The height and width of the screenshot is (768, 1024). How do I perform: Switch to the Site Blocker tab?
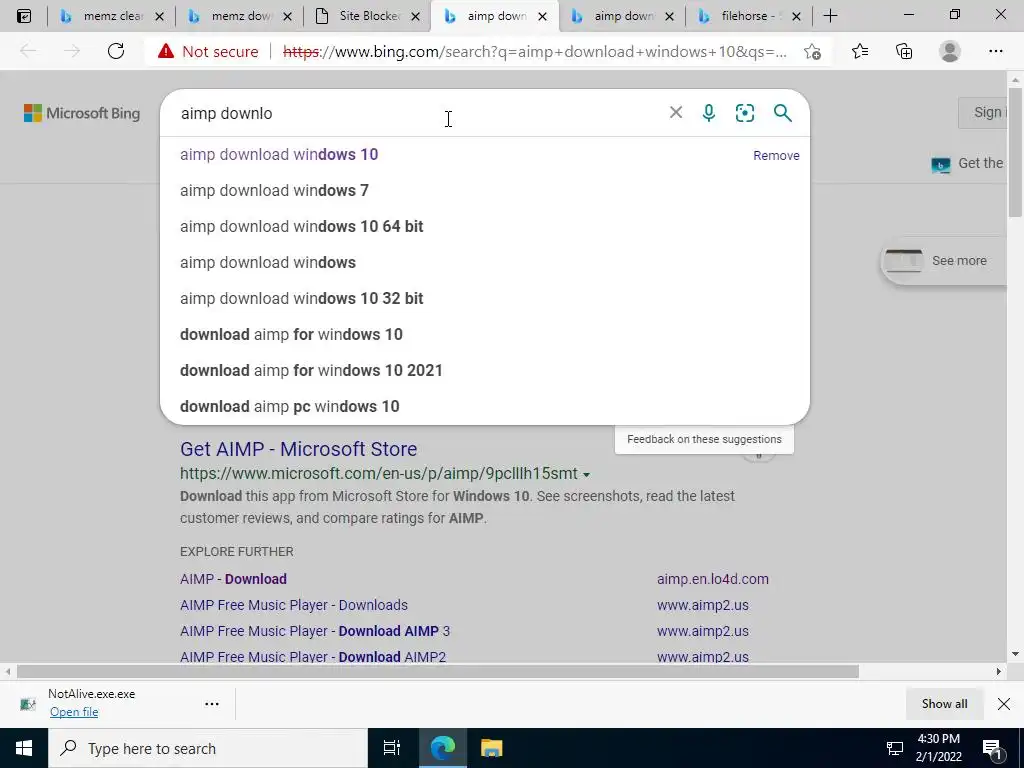click(366, 16)
